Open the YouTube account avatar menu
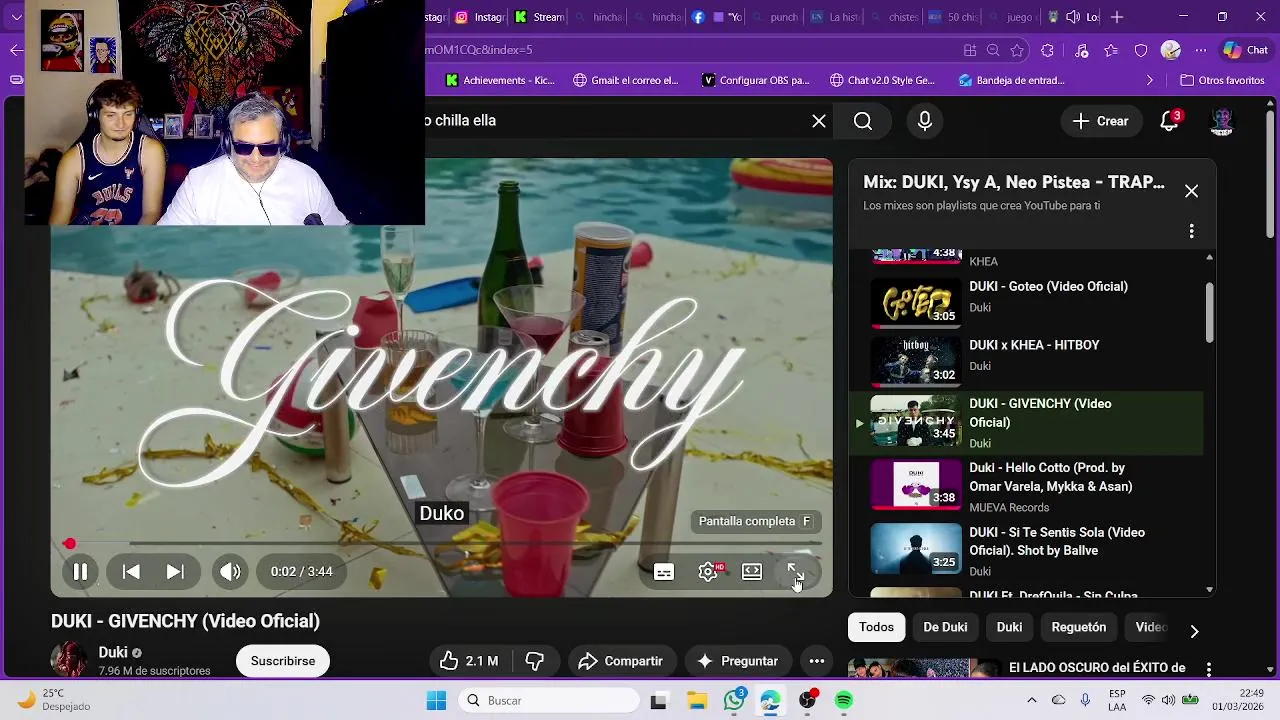Viewport: 1280px width, 720px height. coord(1222,121)
